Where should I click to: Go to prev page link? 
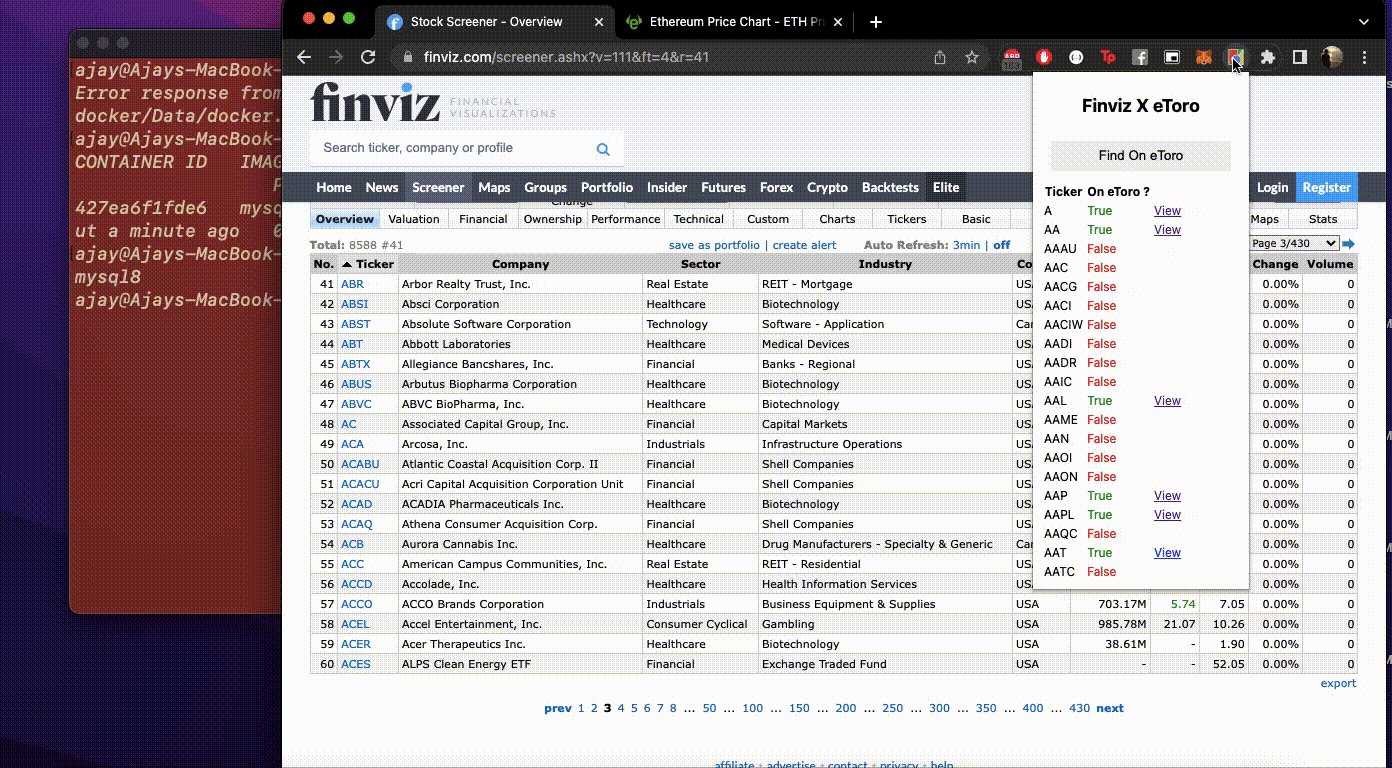point(558,708)
